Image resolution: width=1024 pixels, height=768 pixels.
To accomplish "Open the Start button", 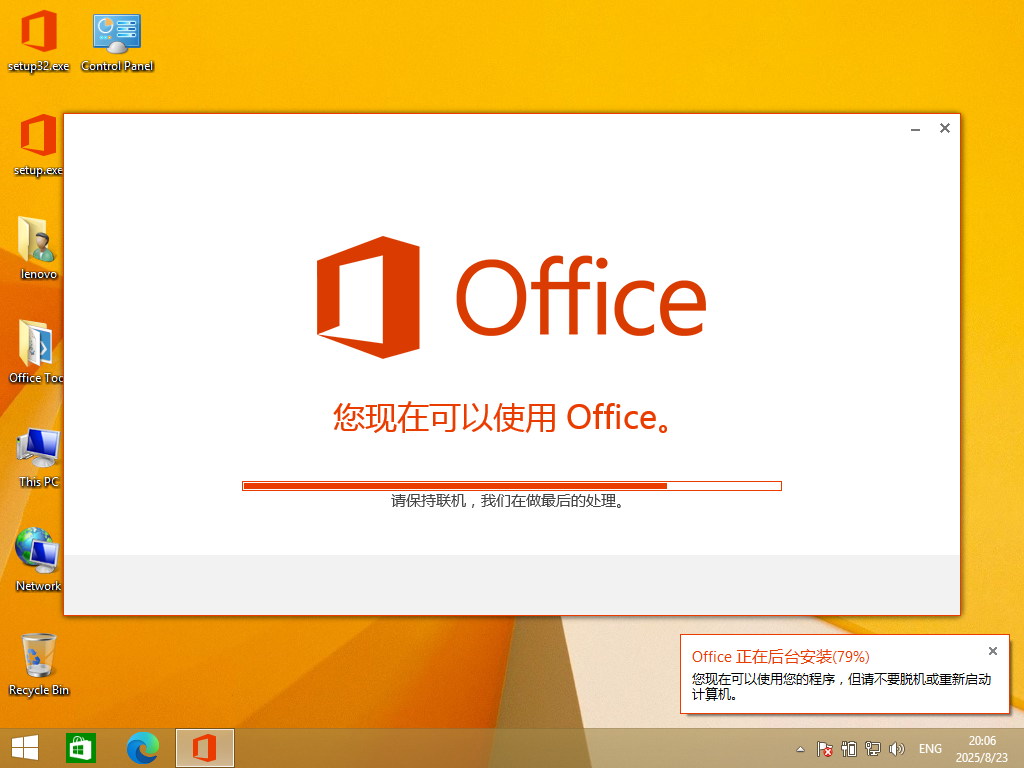I will pyautogui.click(x=25, y=747).
